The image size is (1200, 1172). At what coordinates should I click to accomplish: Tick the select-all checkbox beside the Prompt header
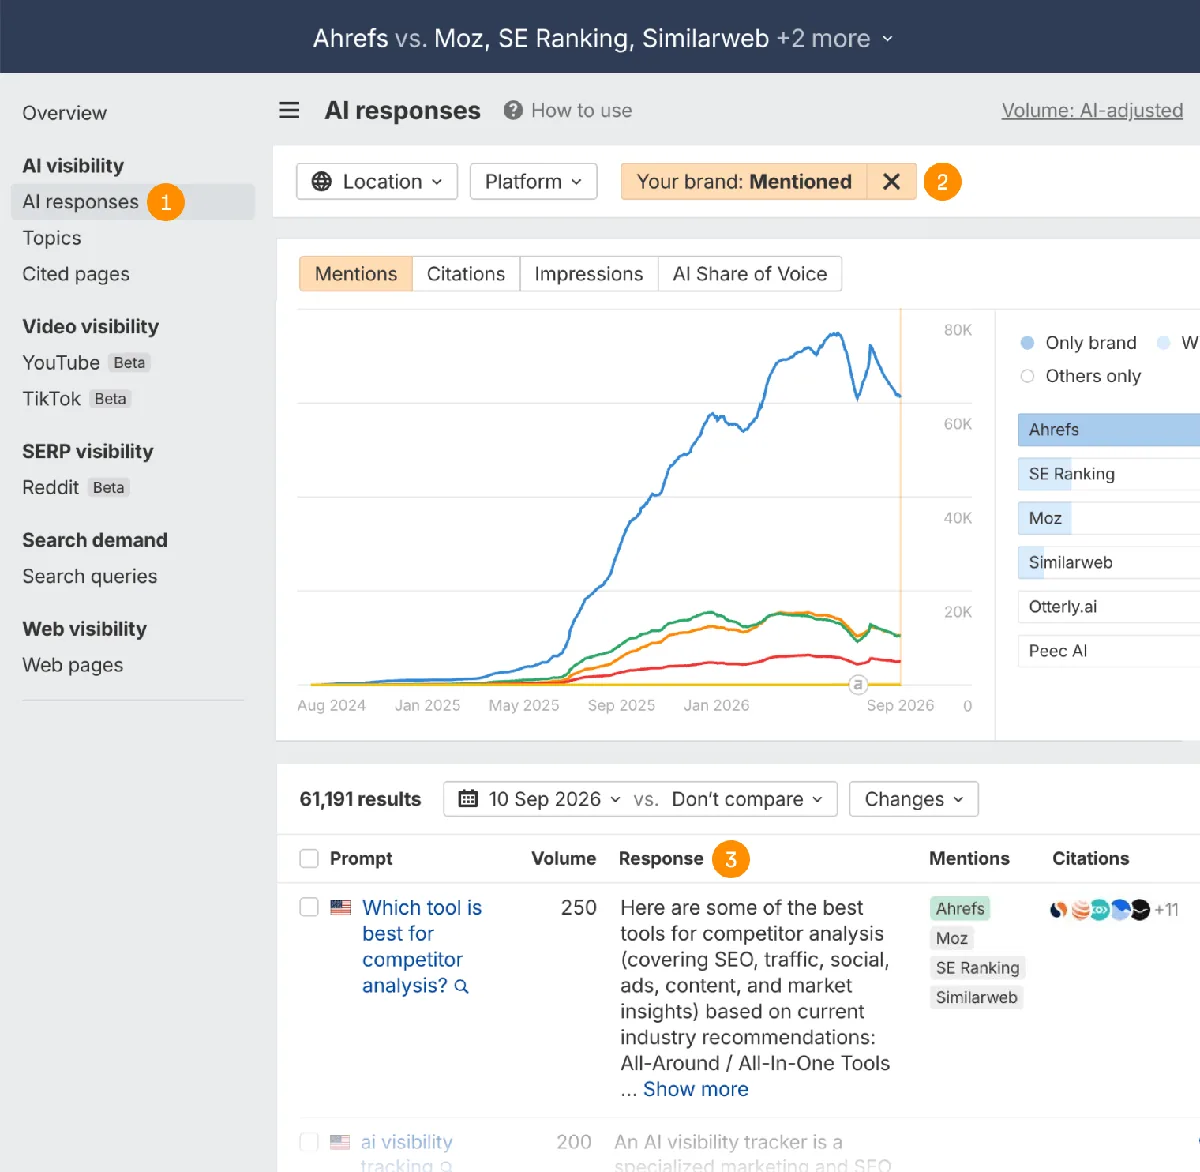click(x=309, y=858)
